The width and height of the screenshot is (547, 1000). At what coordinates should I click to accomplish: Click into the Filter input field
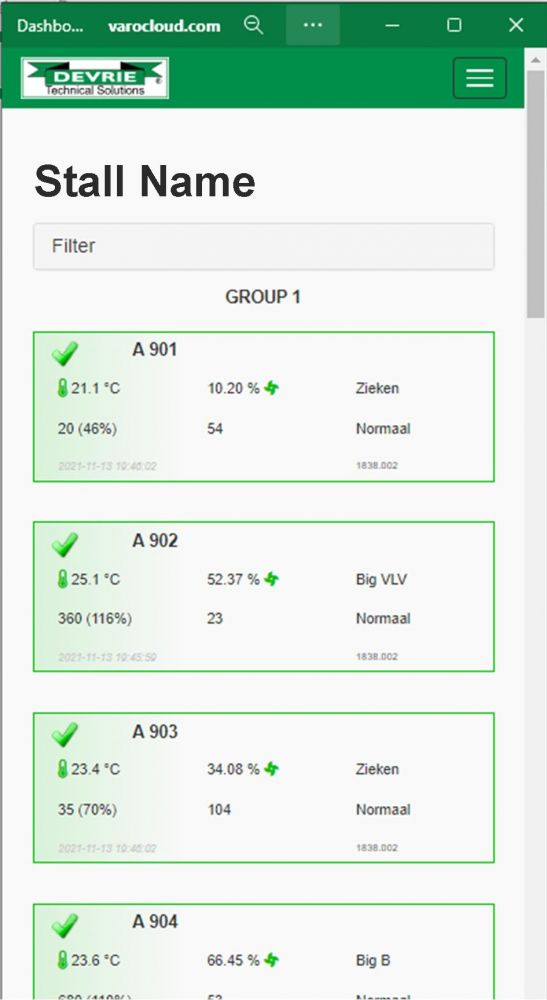pyautogui.click(x=263, y=246)
